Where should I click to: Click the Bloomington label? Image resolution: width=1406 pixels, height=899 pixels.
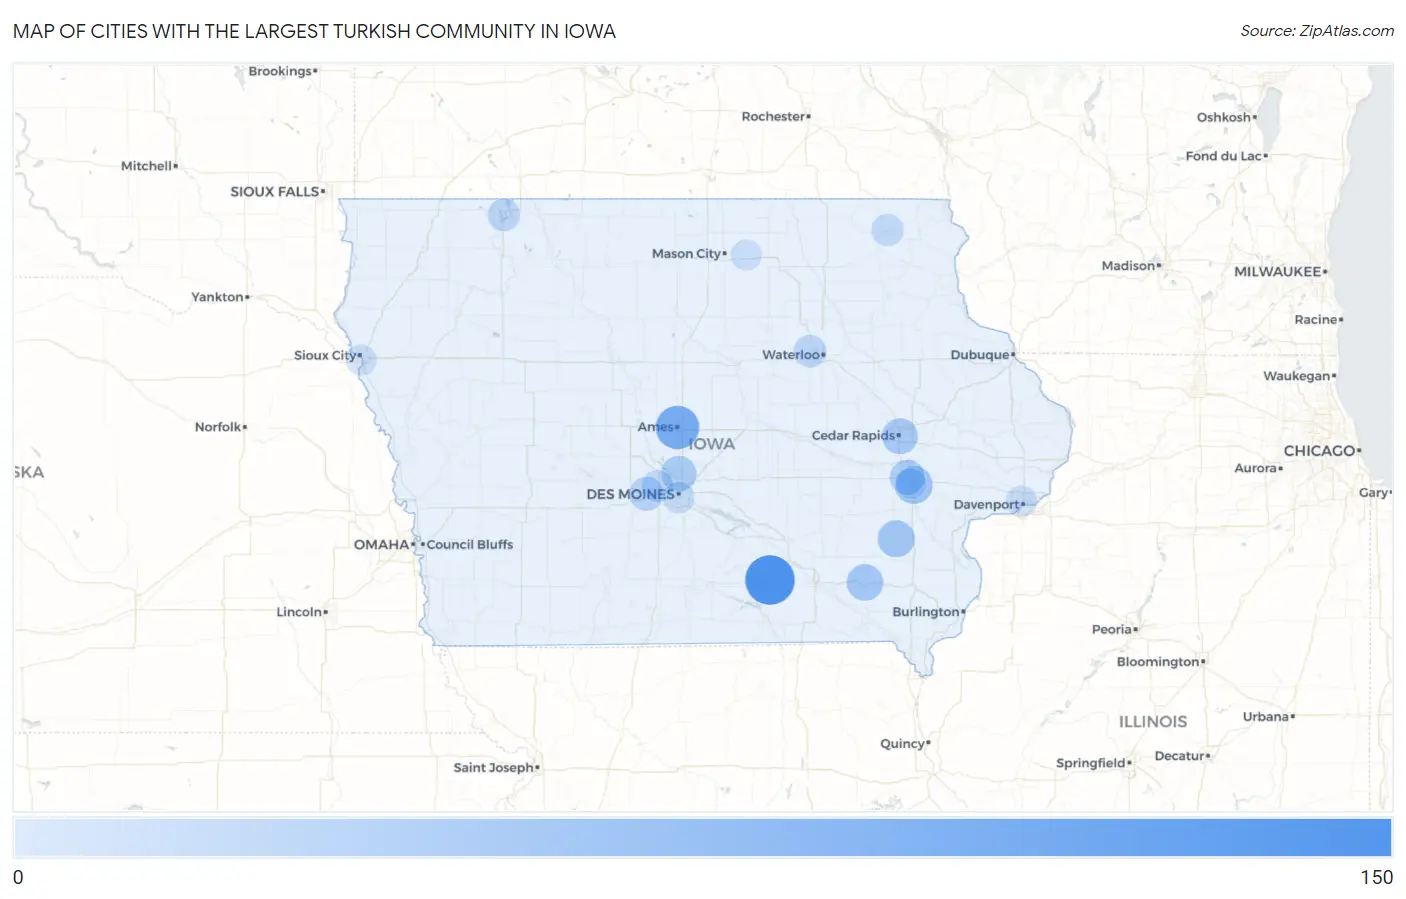click(x=1158, y=662)
